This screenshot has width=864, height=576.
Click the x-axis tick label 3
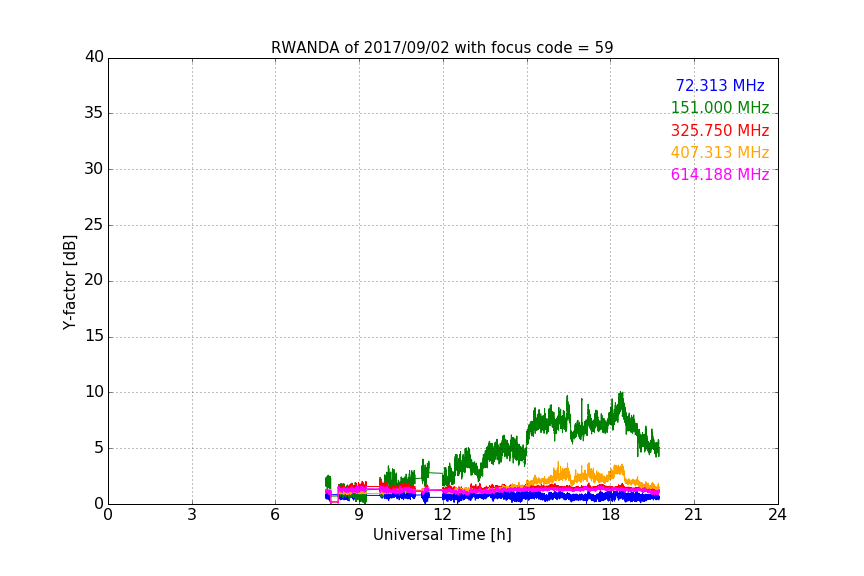(192, 515)
